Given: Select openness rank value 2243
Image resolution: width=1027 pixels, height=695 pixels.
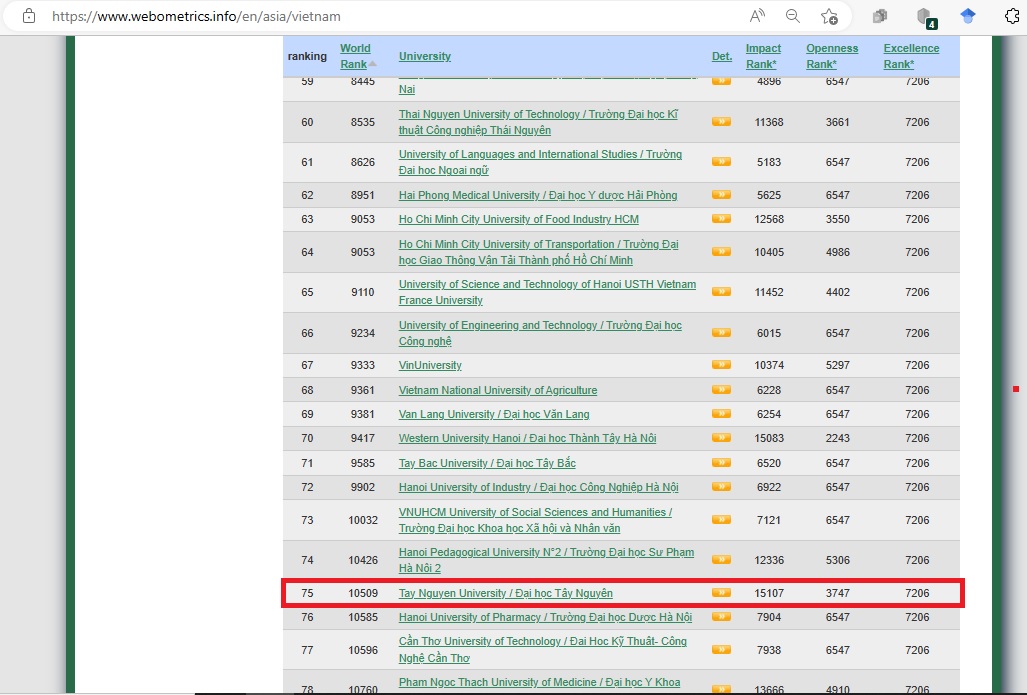Looking at the screenshot, I should [838, 438].
